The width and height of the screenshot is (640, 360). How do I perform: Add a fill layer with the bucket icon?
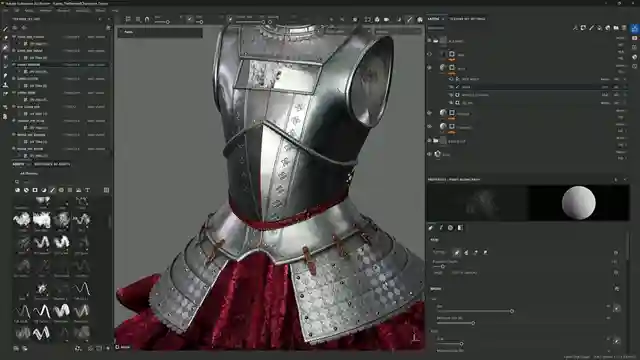(600, 28)
